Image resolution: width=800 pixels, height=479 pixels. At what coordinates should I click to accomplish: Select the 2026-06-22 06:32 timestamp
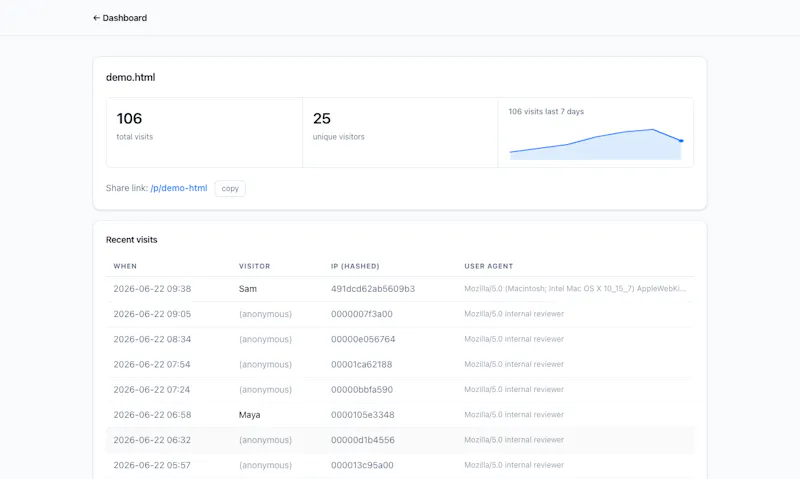click(152, 440)
